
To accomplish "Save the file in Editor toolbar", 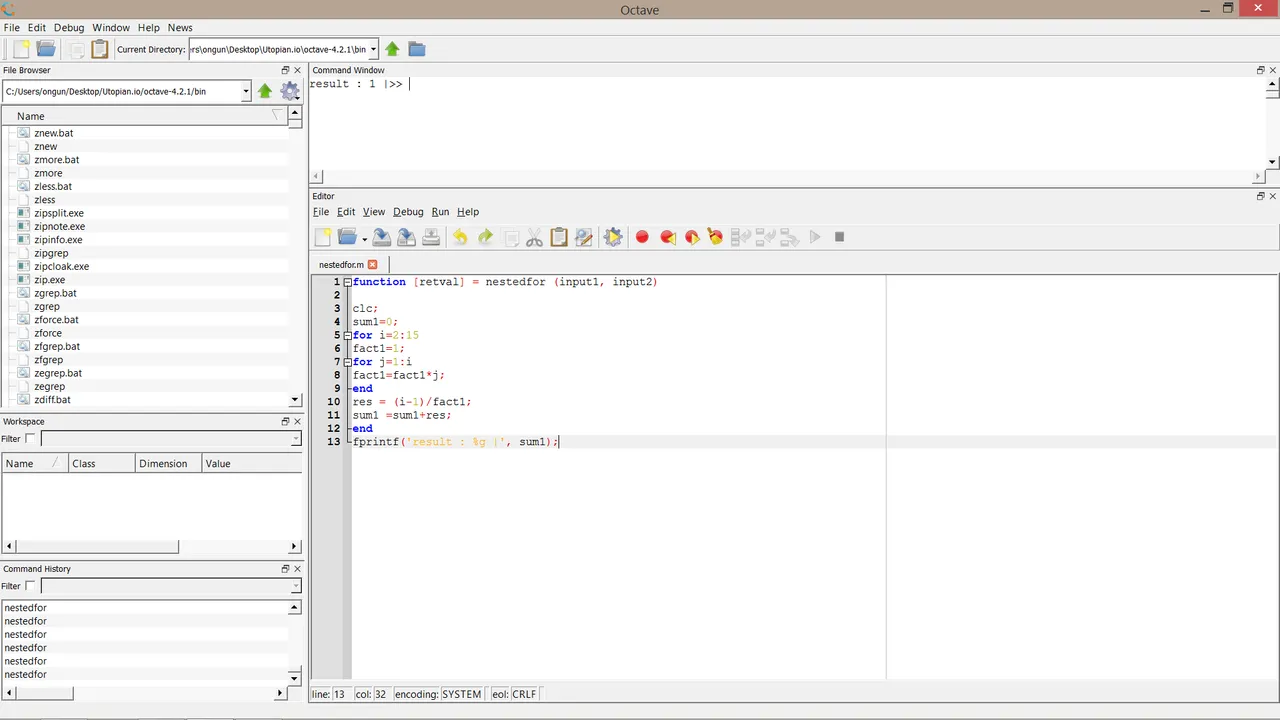I will click(x=382, y=237).
